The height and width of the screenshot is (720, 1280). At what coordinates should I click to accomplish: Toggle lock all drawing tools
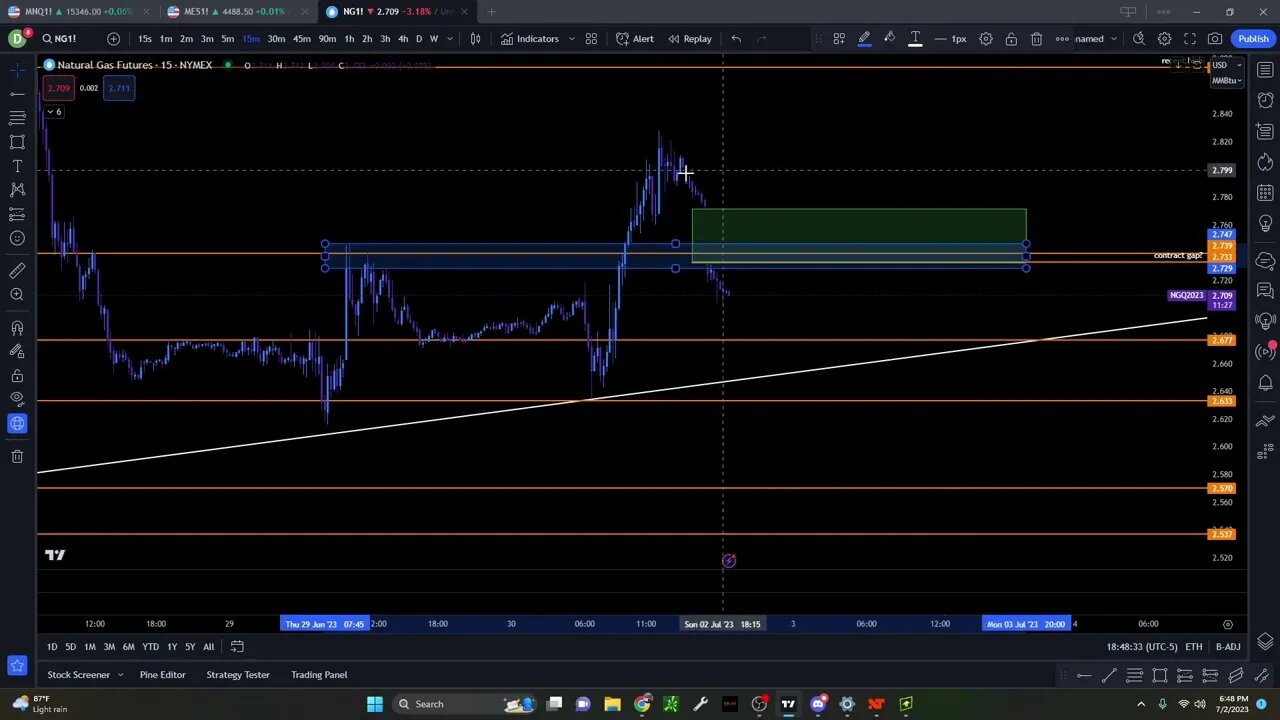17,376
